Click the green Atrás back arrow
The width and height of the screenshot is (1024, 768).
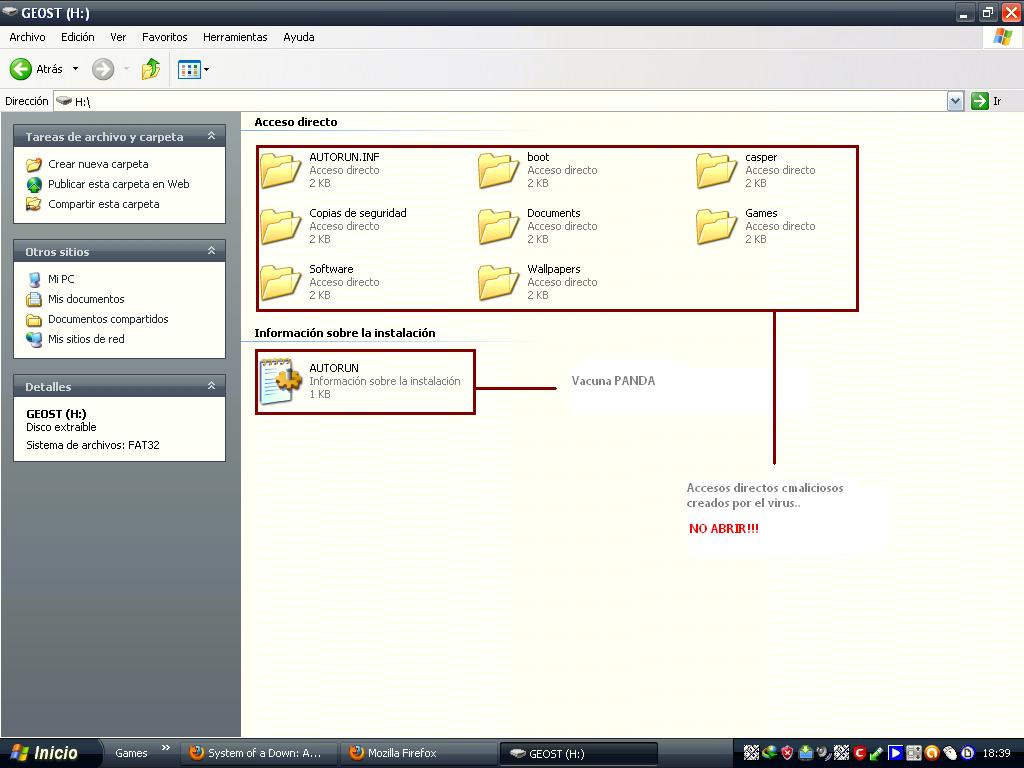click(21, 69)
